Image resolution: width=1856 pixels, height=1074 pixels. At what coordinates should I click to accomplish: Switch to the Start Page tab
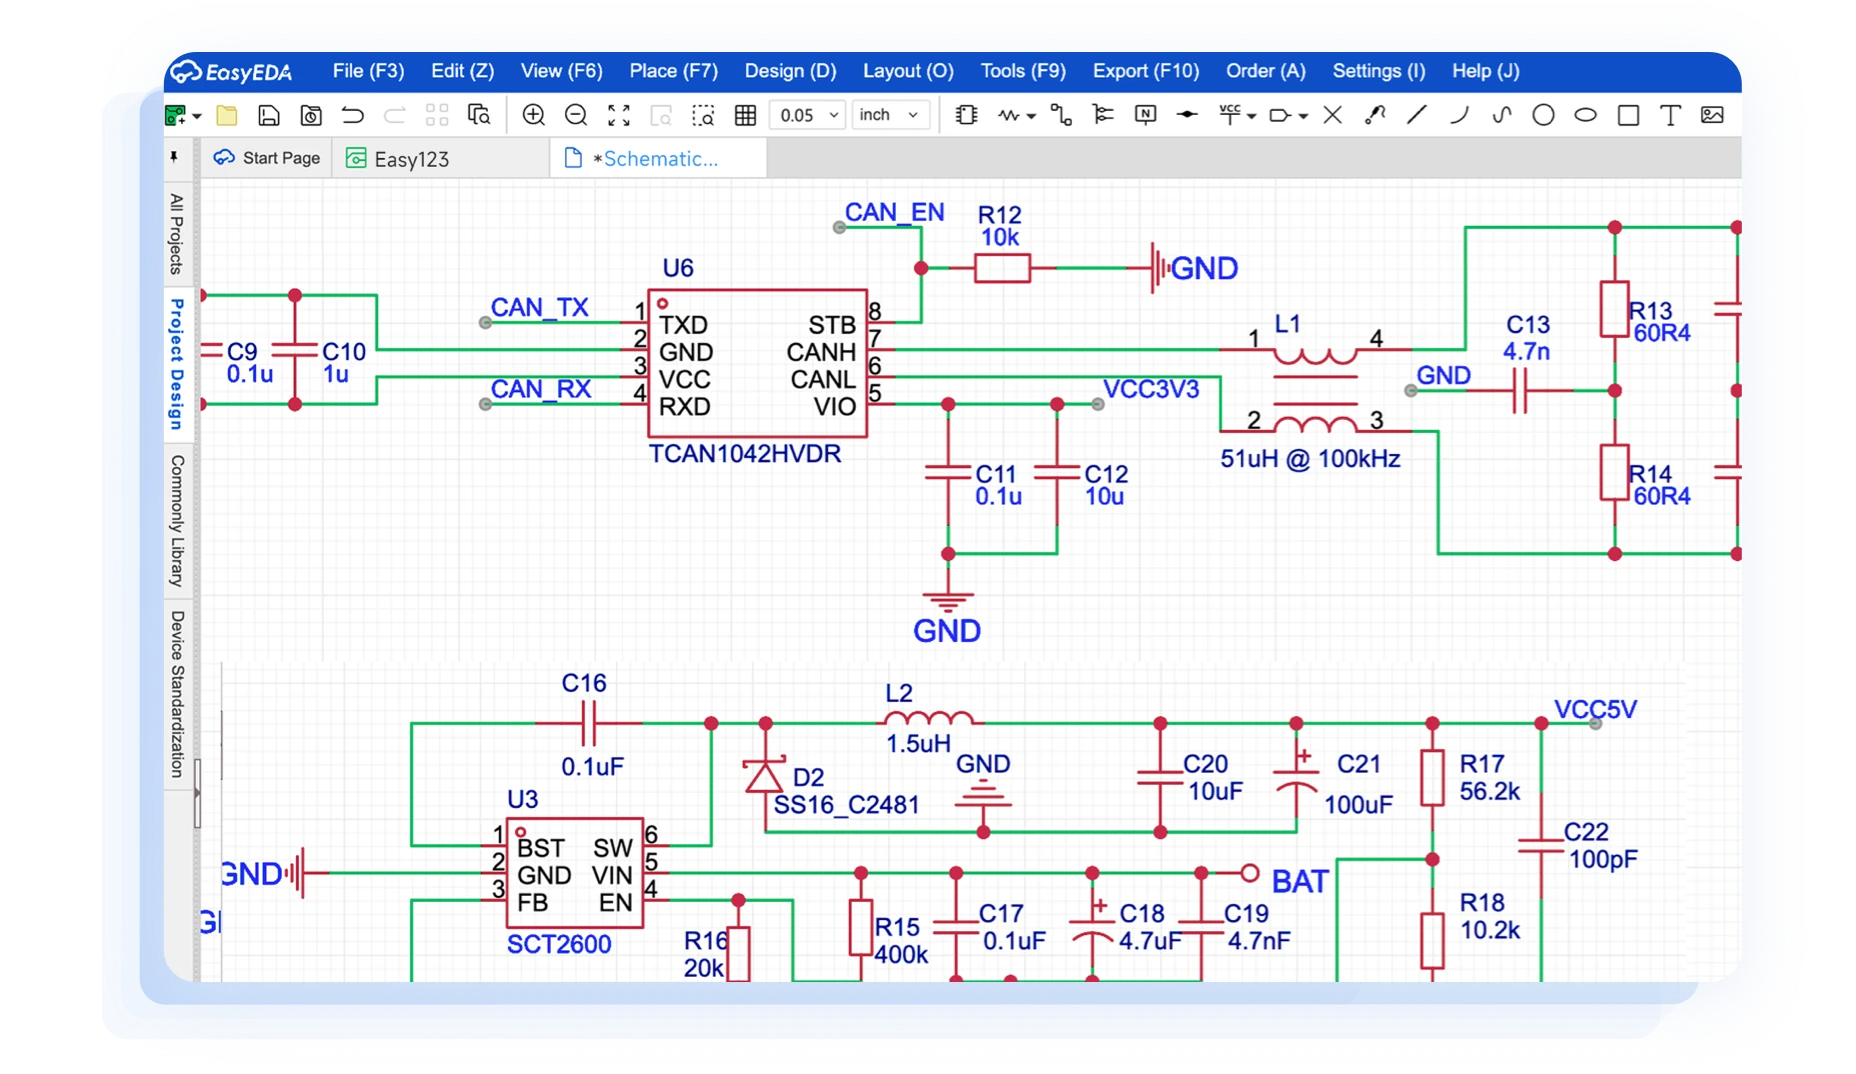(267, 158)
